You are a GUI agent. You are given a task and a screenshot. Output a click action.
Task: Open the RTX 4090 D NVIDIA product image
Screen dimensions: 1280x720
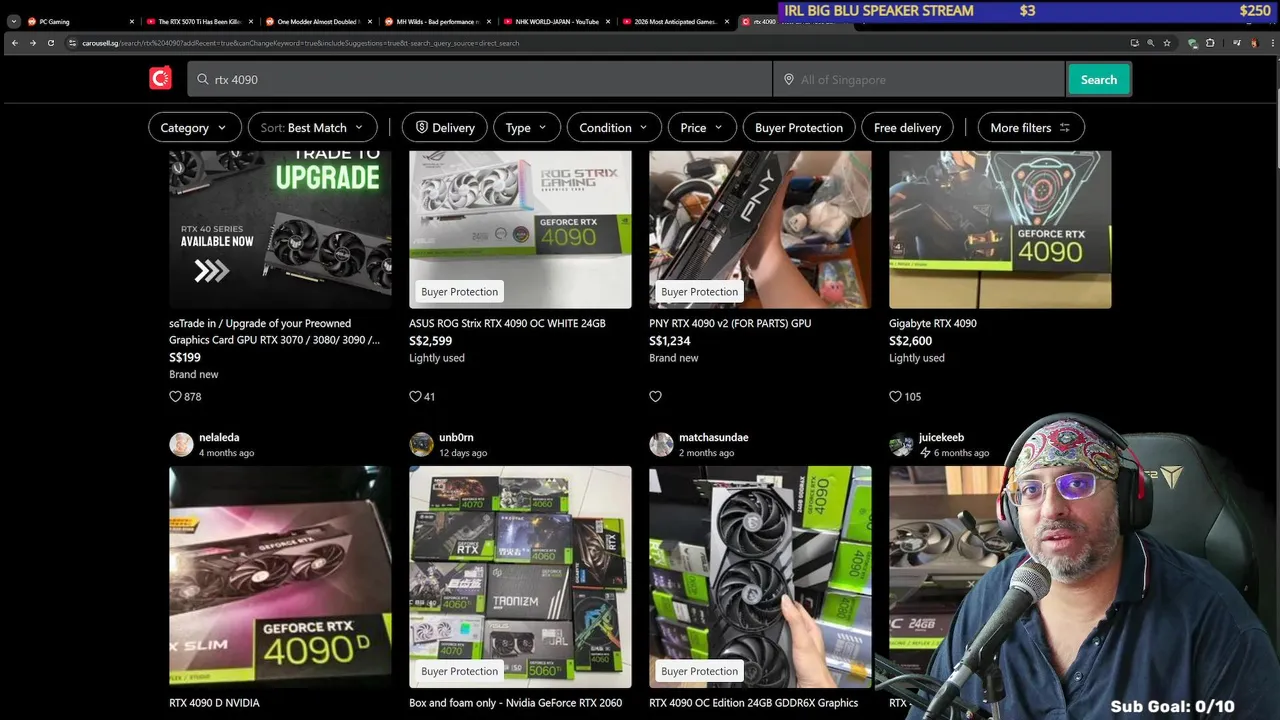(280, 576)
